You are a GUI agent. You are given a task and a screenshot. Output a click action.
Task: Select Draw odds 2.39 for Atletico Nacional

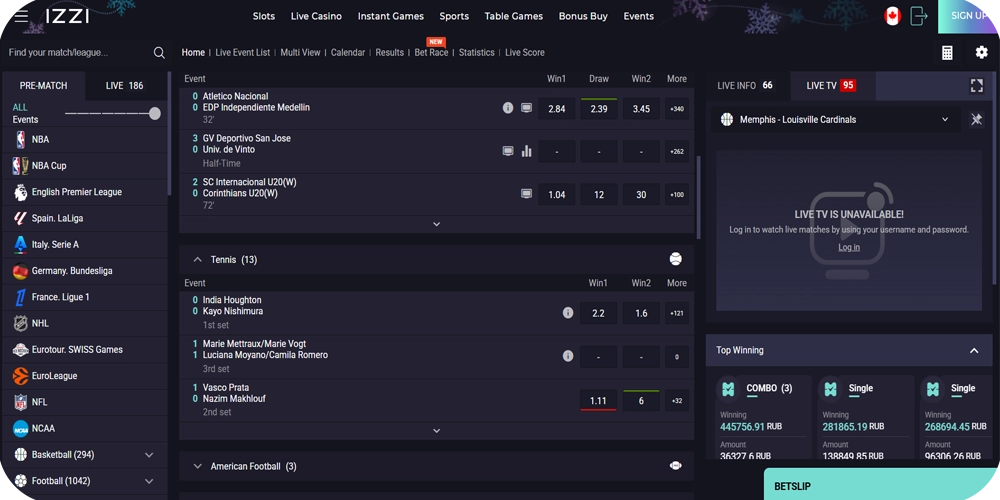click(599, 109)
